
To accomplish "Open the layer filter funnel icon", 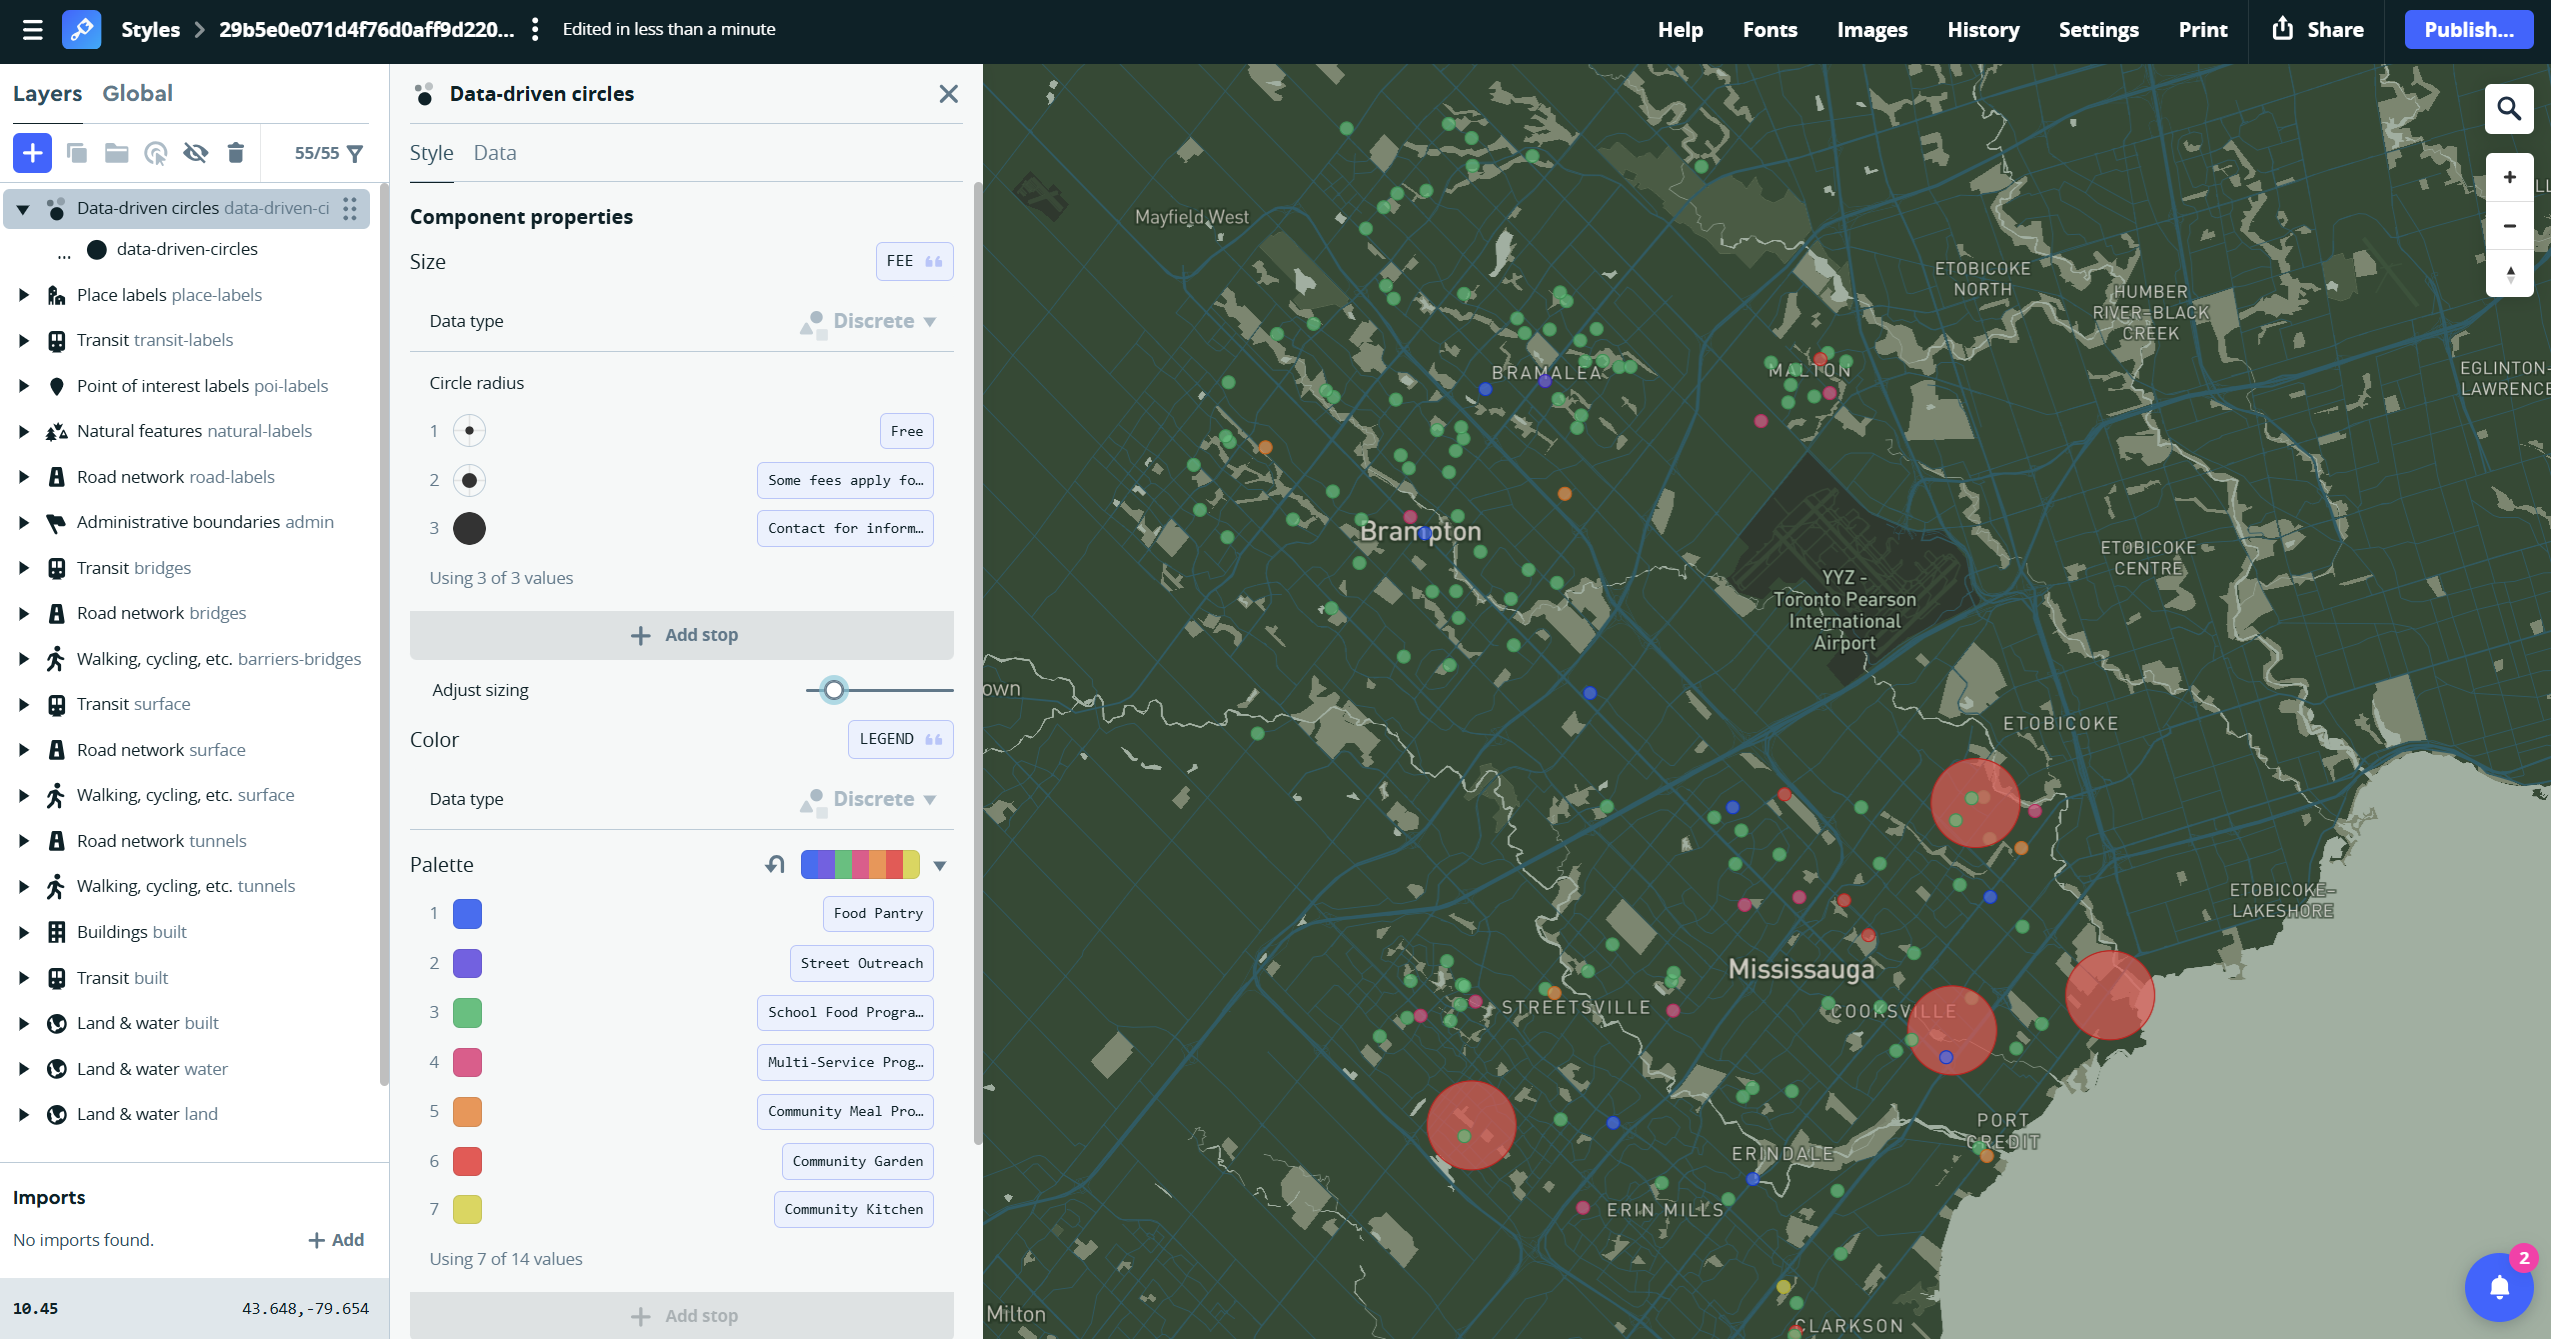I will [355, 153].
